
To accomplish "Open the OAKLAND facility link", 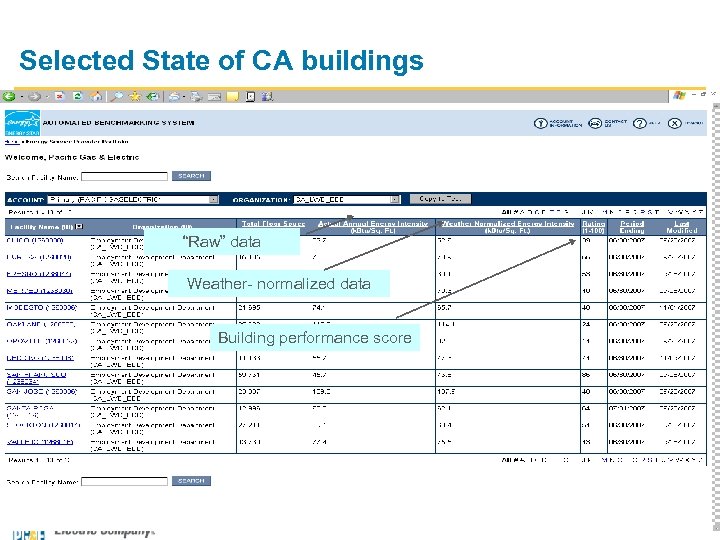I will (x=41, y=324).
